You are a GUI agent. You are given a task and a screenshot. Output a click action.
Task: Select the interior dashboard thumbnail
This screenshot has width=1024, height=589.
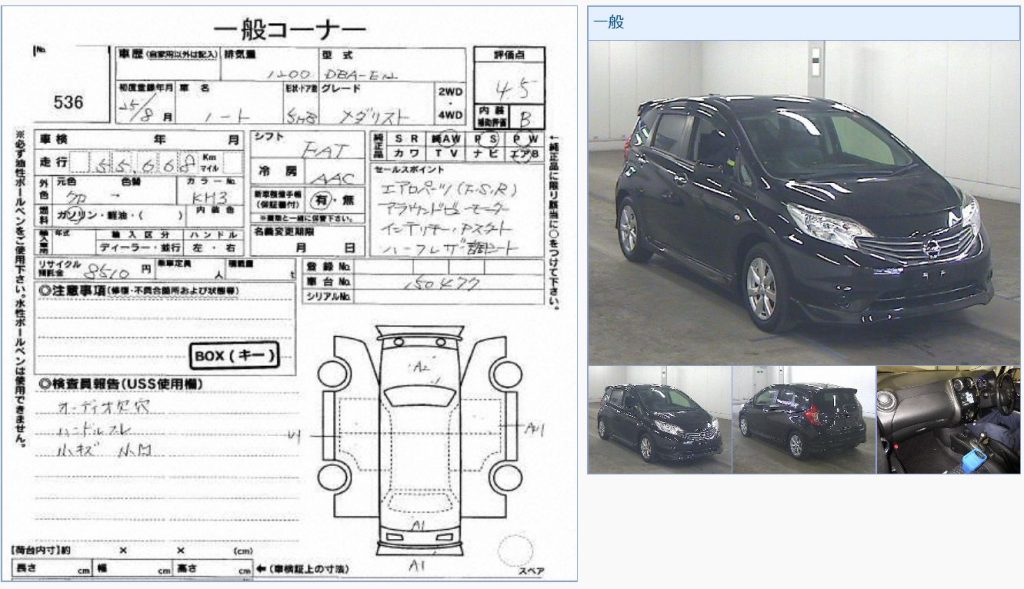click(x=948, y=420)
